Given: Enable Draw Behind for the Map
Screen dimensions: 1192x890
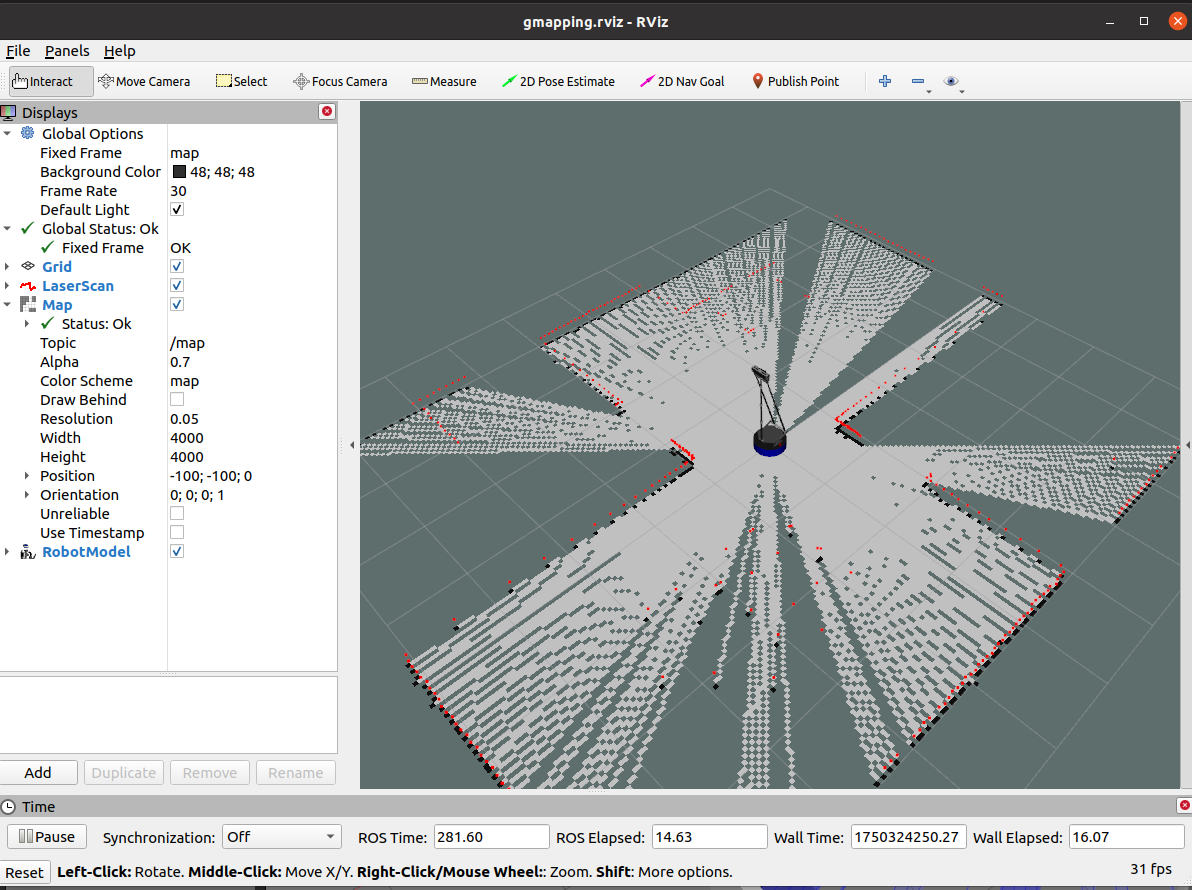Looking at the screenshot, I should point(176,398).
